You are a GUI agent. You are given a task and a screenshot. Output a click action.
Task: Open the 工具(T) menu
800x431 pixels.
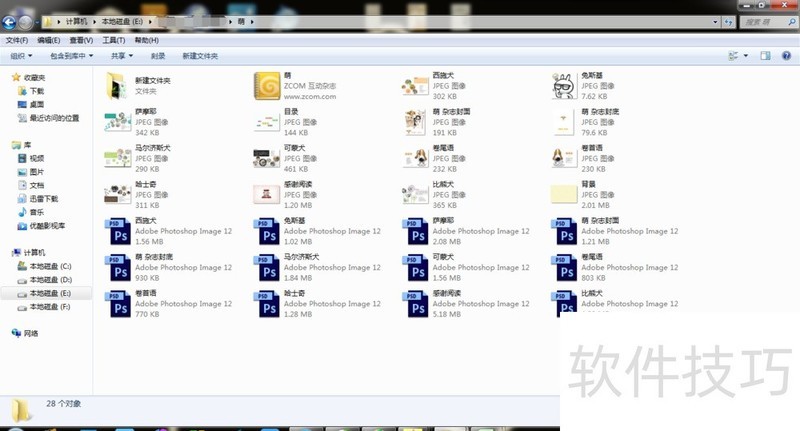113,40
